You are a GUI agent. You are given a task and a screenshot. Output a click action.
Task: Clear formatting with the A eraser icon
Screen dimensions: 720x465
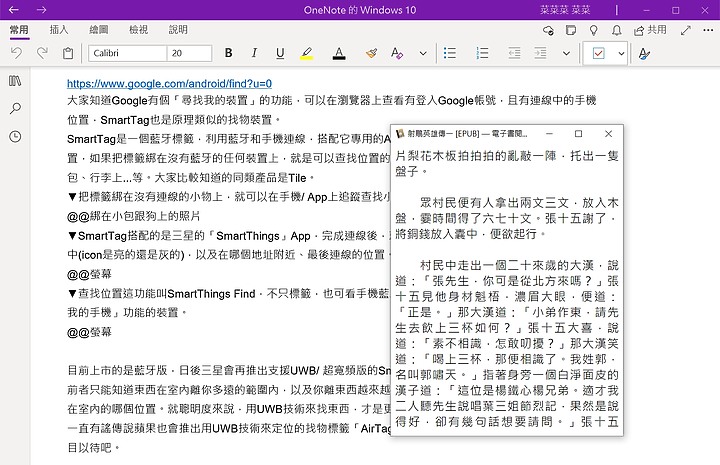[x=397, y=53]
